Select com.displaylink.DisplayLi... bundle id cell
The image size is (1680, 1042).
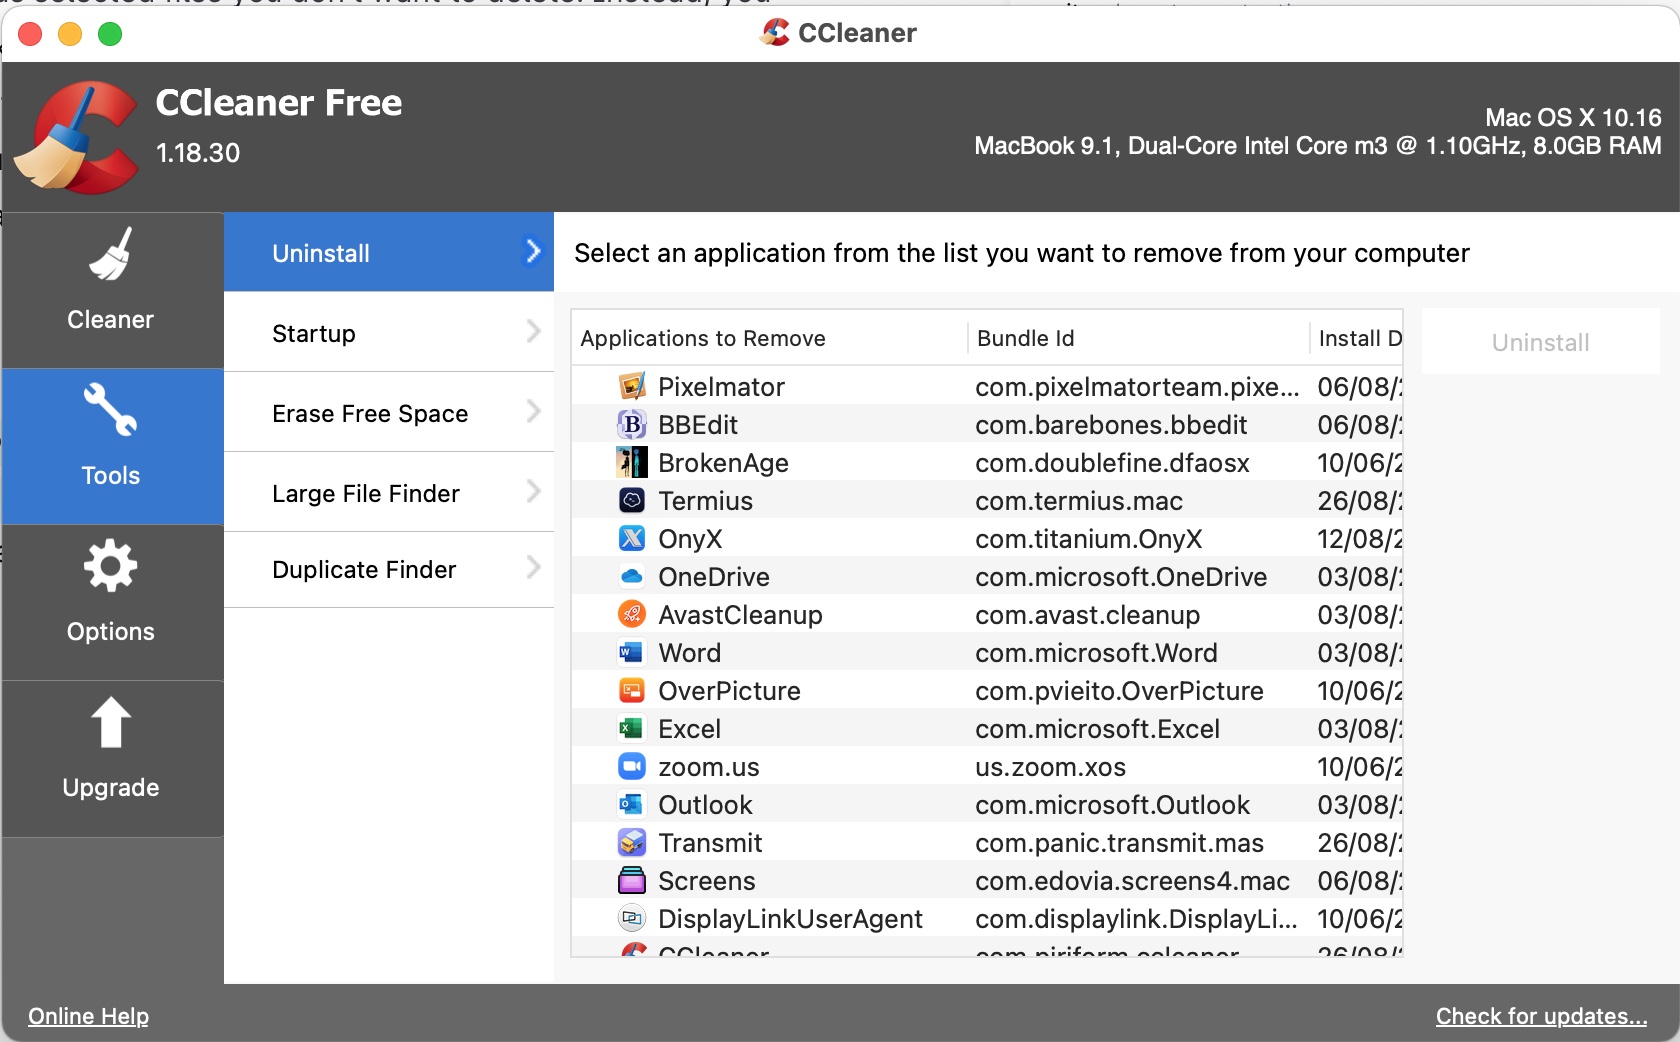tap(1136, 918)
